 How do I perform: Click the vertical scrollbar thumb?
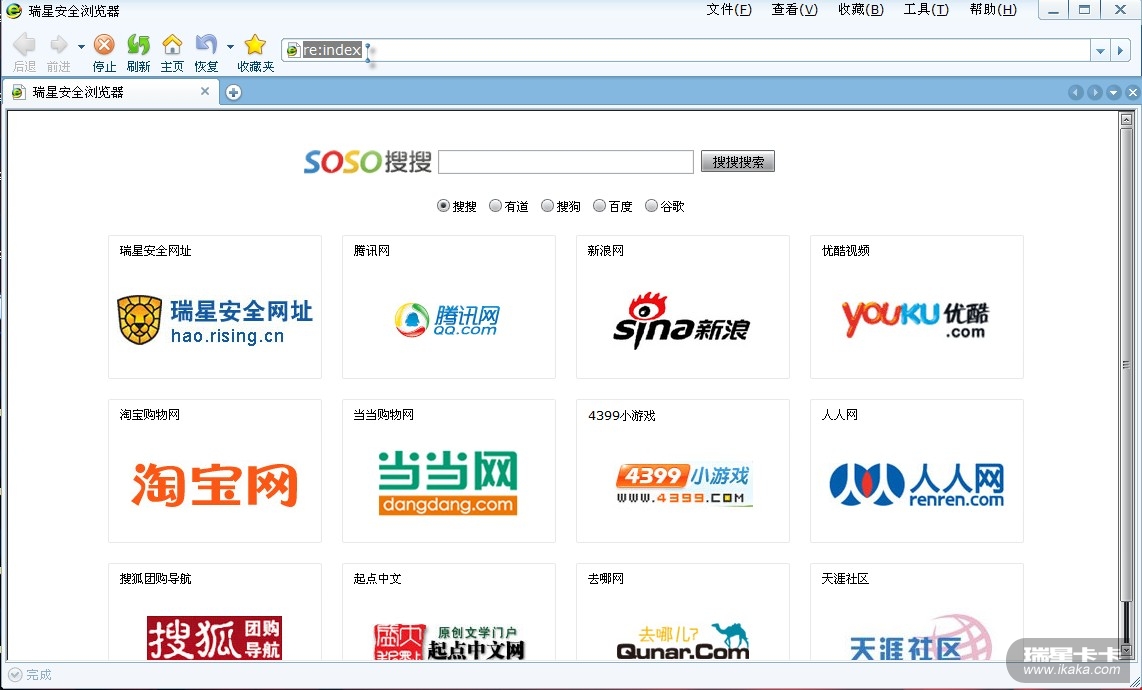(x=1126, y=364)
